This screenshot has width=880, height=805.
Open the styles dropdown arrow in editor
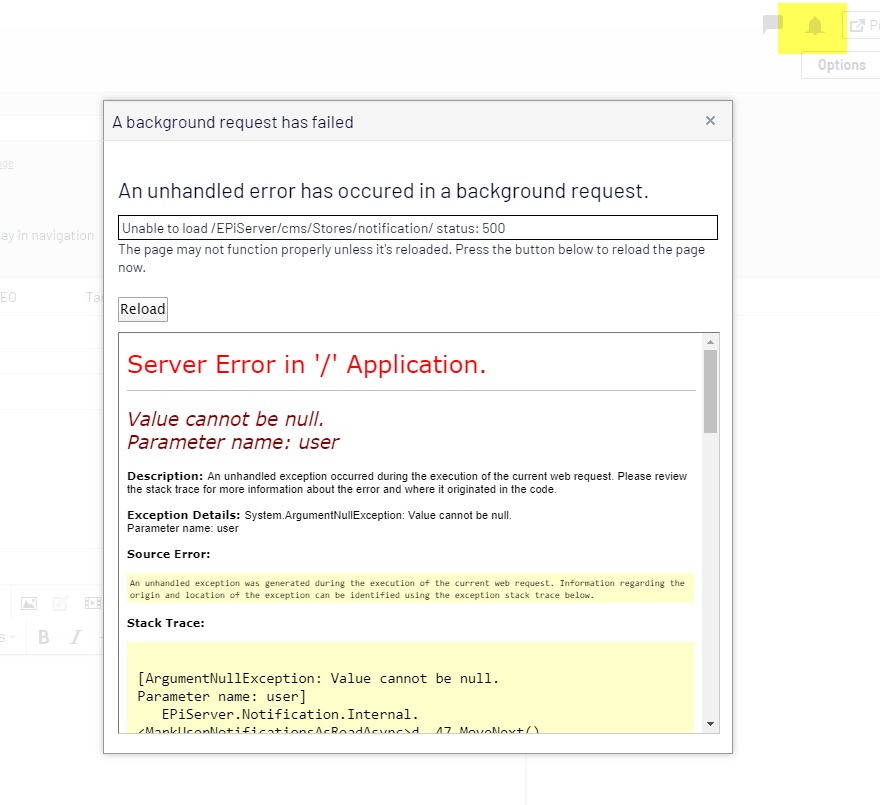tap(12, 637)
